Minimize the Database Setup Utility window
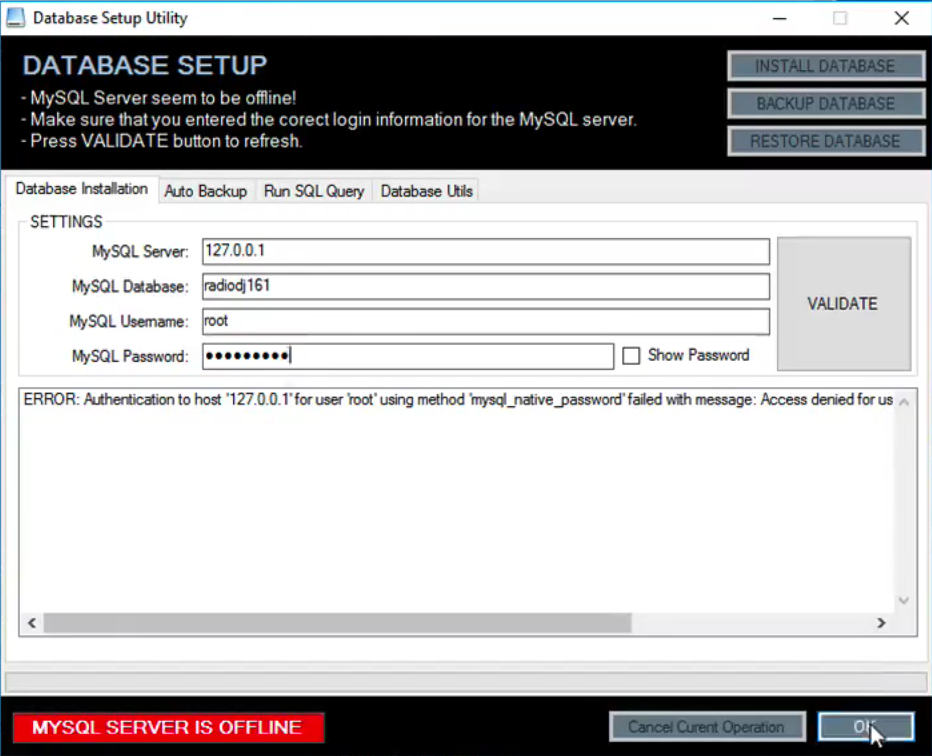Viewport: 932px width, 756px height. (779, 18)
